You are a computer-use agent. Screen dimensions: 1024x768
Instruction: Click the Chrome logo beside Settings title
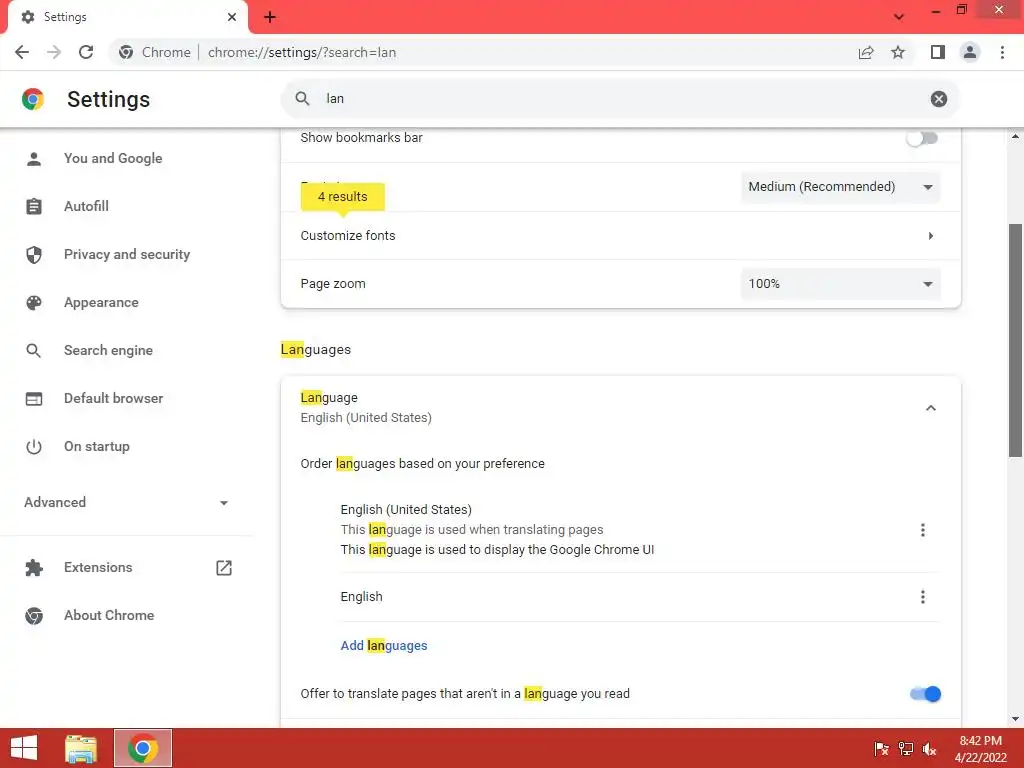coord(33,99)
